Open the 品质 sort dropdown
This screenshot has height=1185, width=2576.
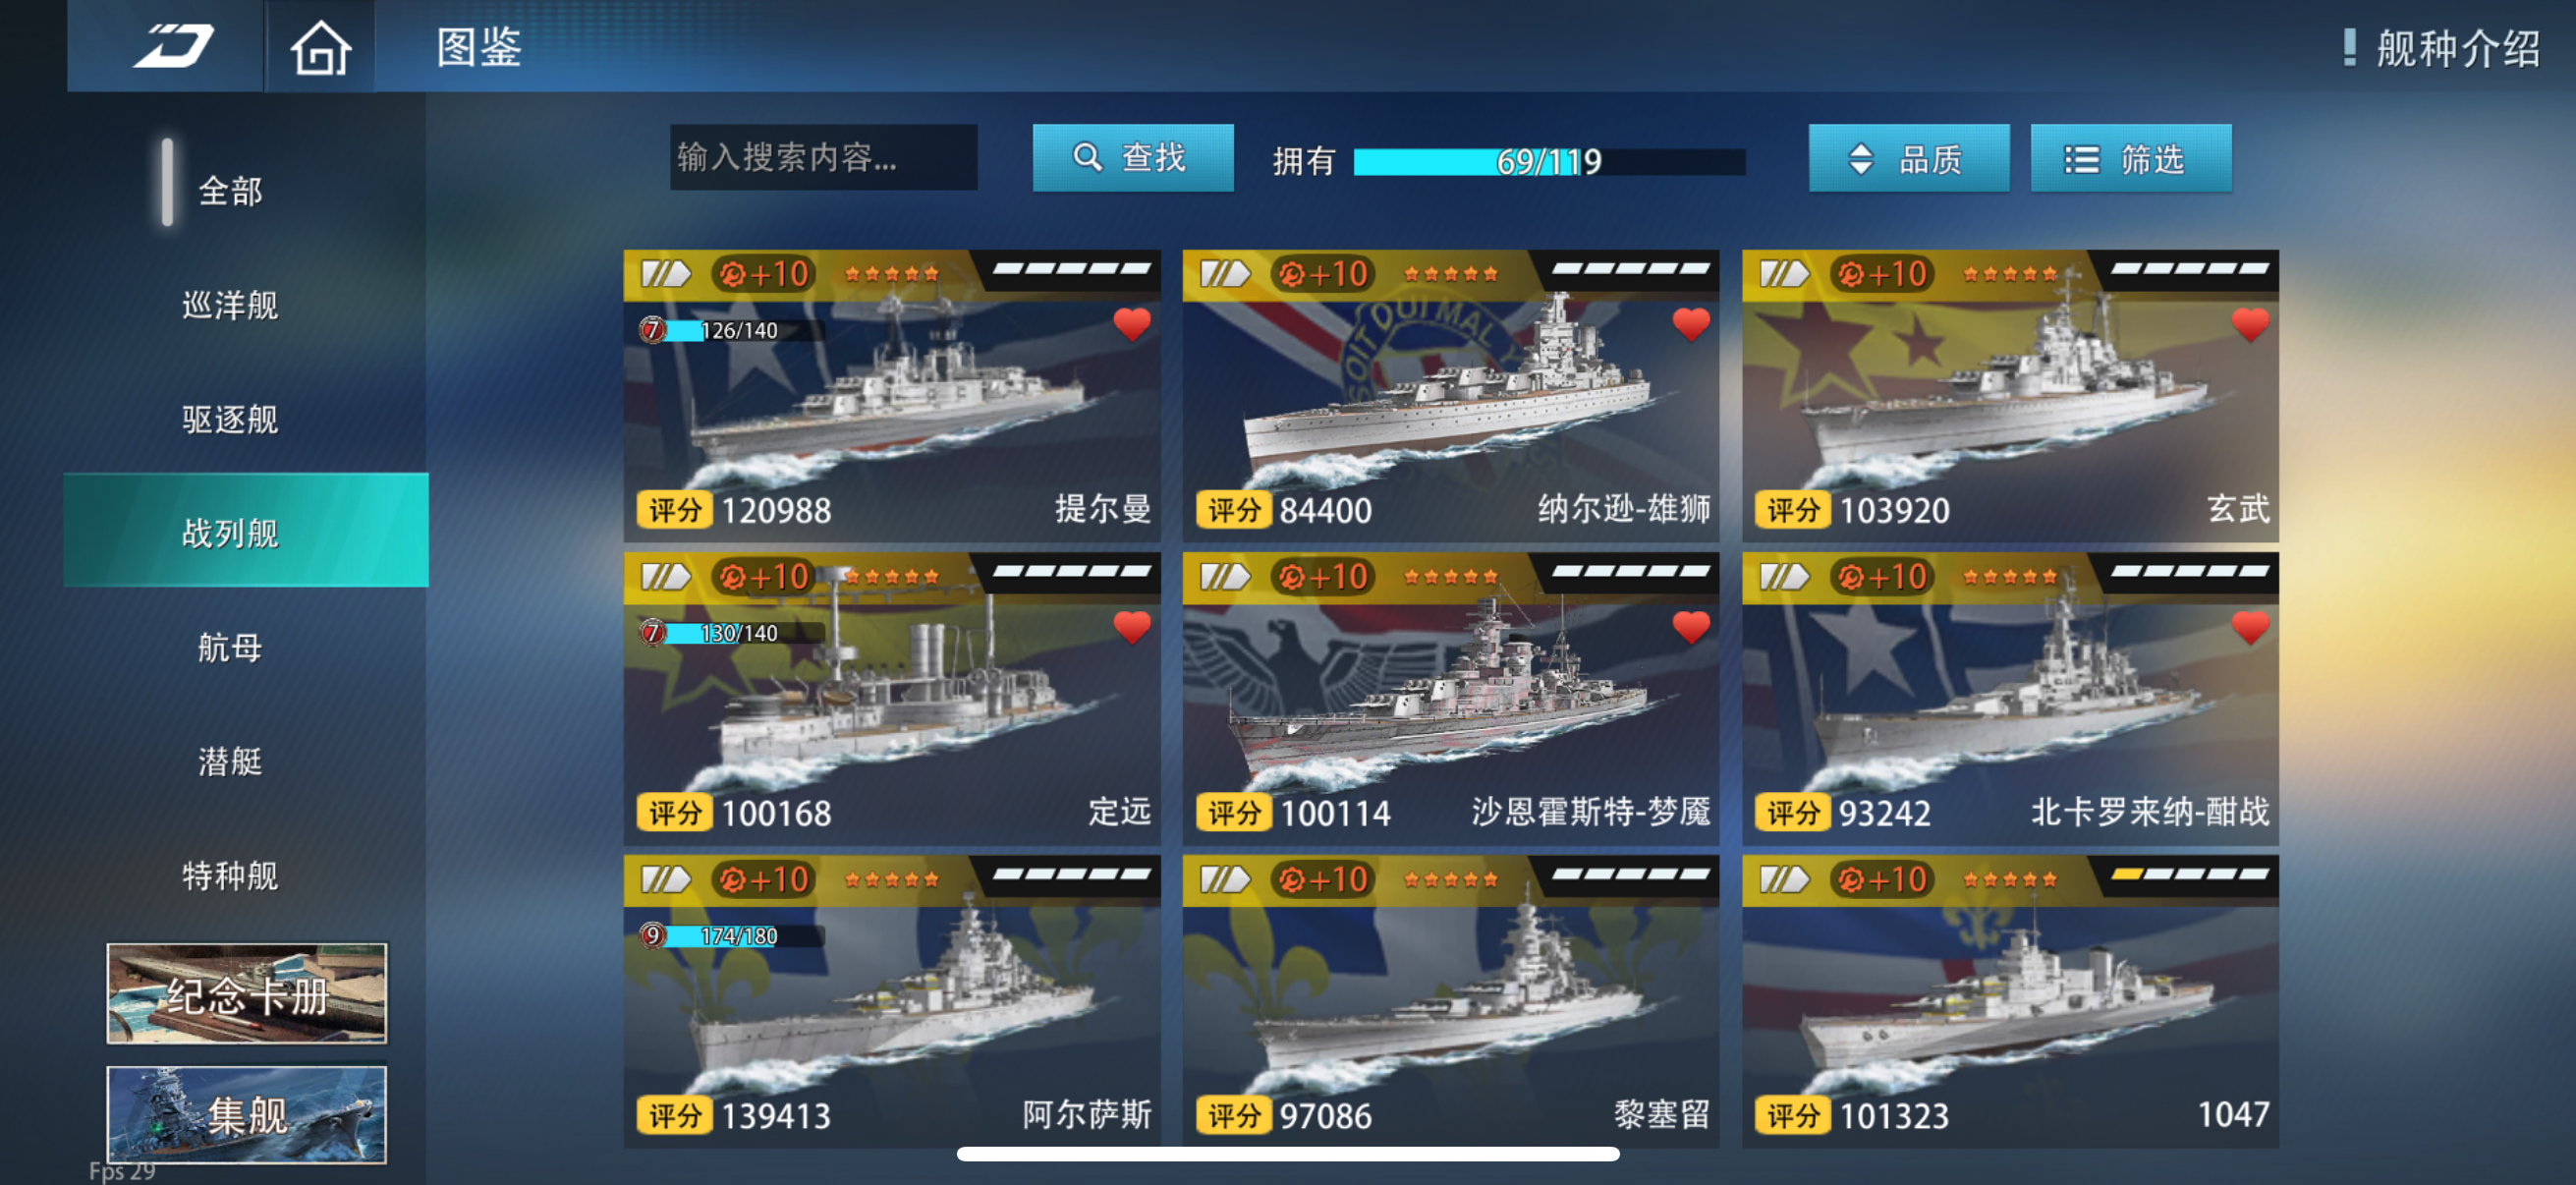pyautogui.click(x=1908, y=157)
